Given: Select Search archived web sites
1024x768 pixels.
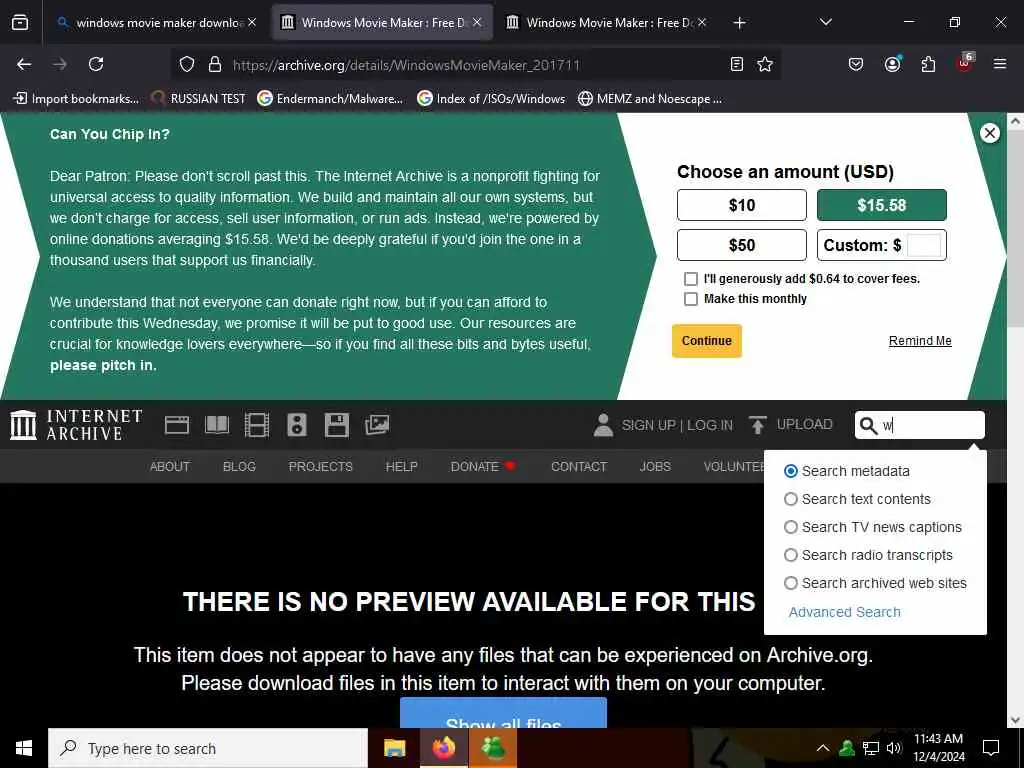Looking at the screenshot, I should coord(790,583).
